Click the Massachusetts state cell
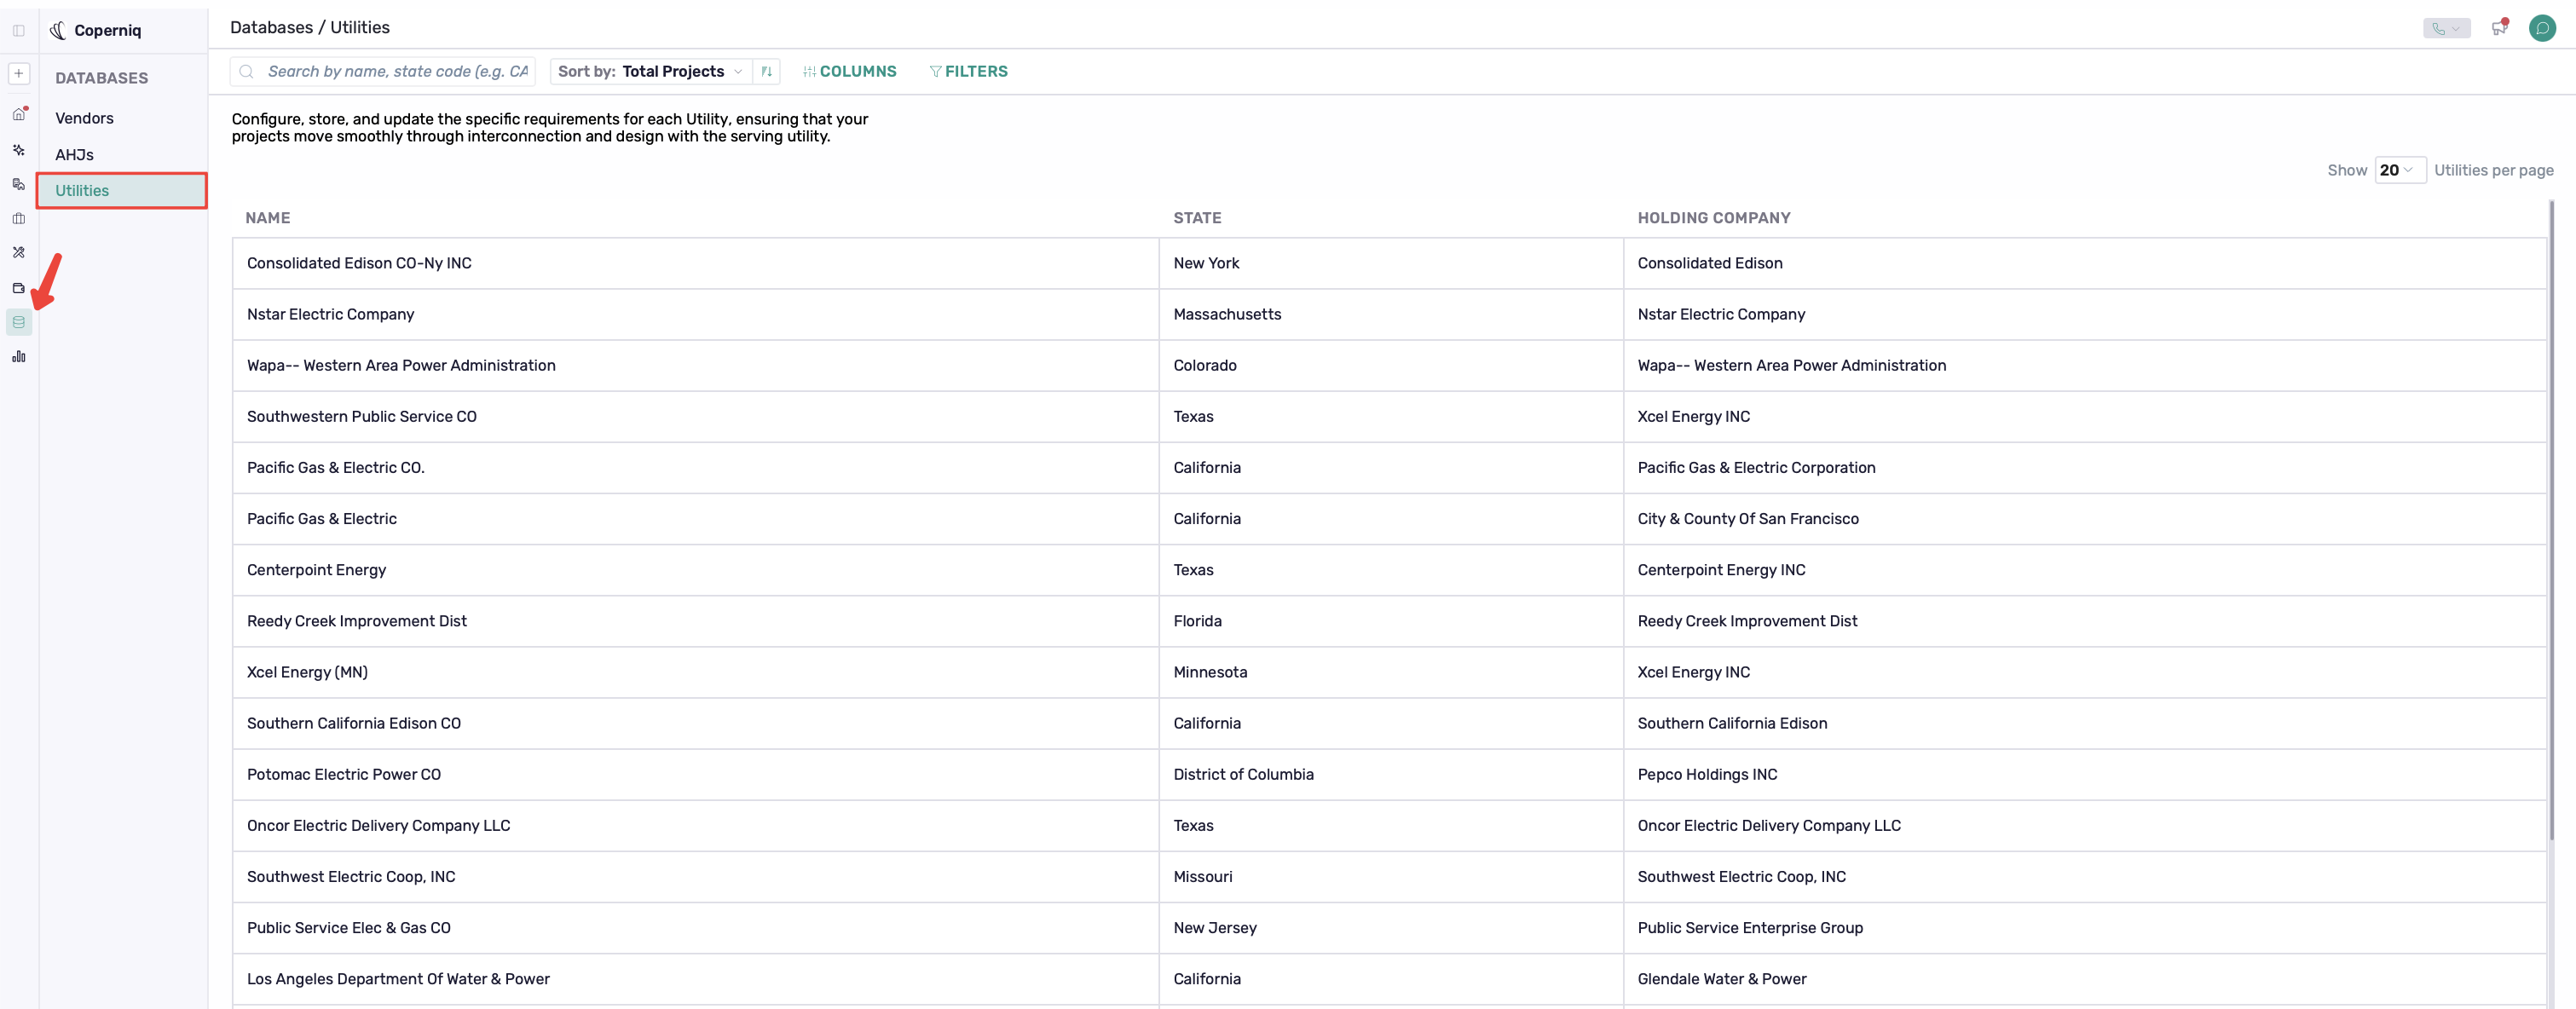The width and height of the screenshot is (2576, 1009). pos(1391,314)
